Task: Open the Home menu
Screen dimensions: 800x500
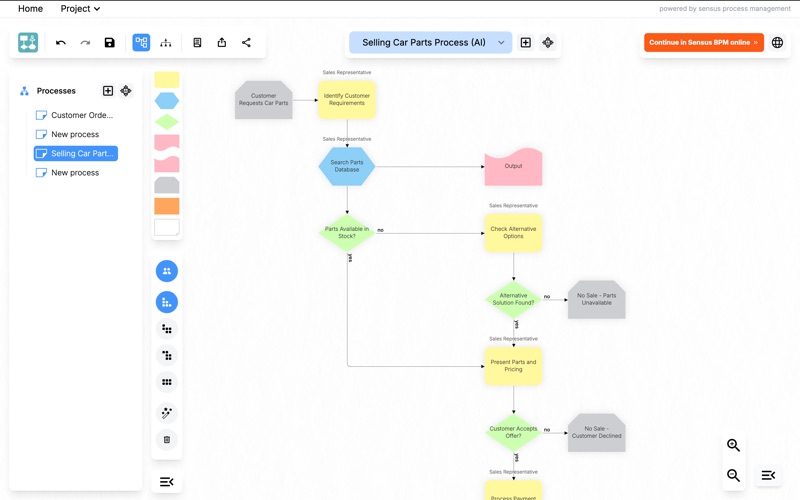Action: [31, 9]
